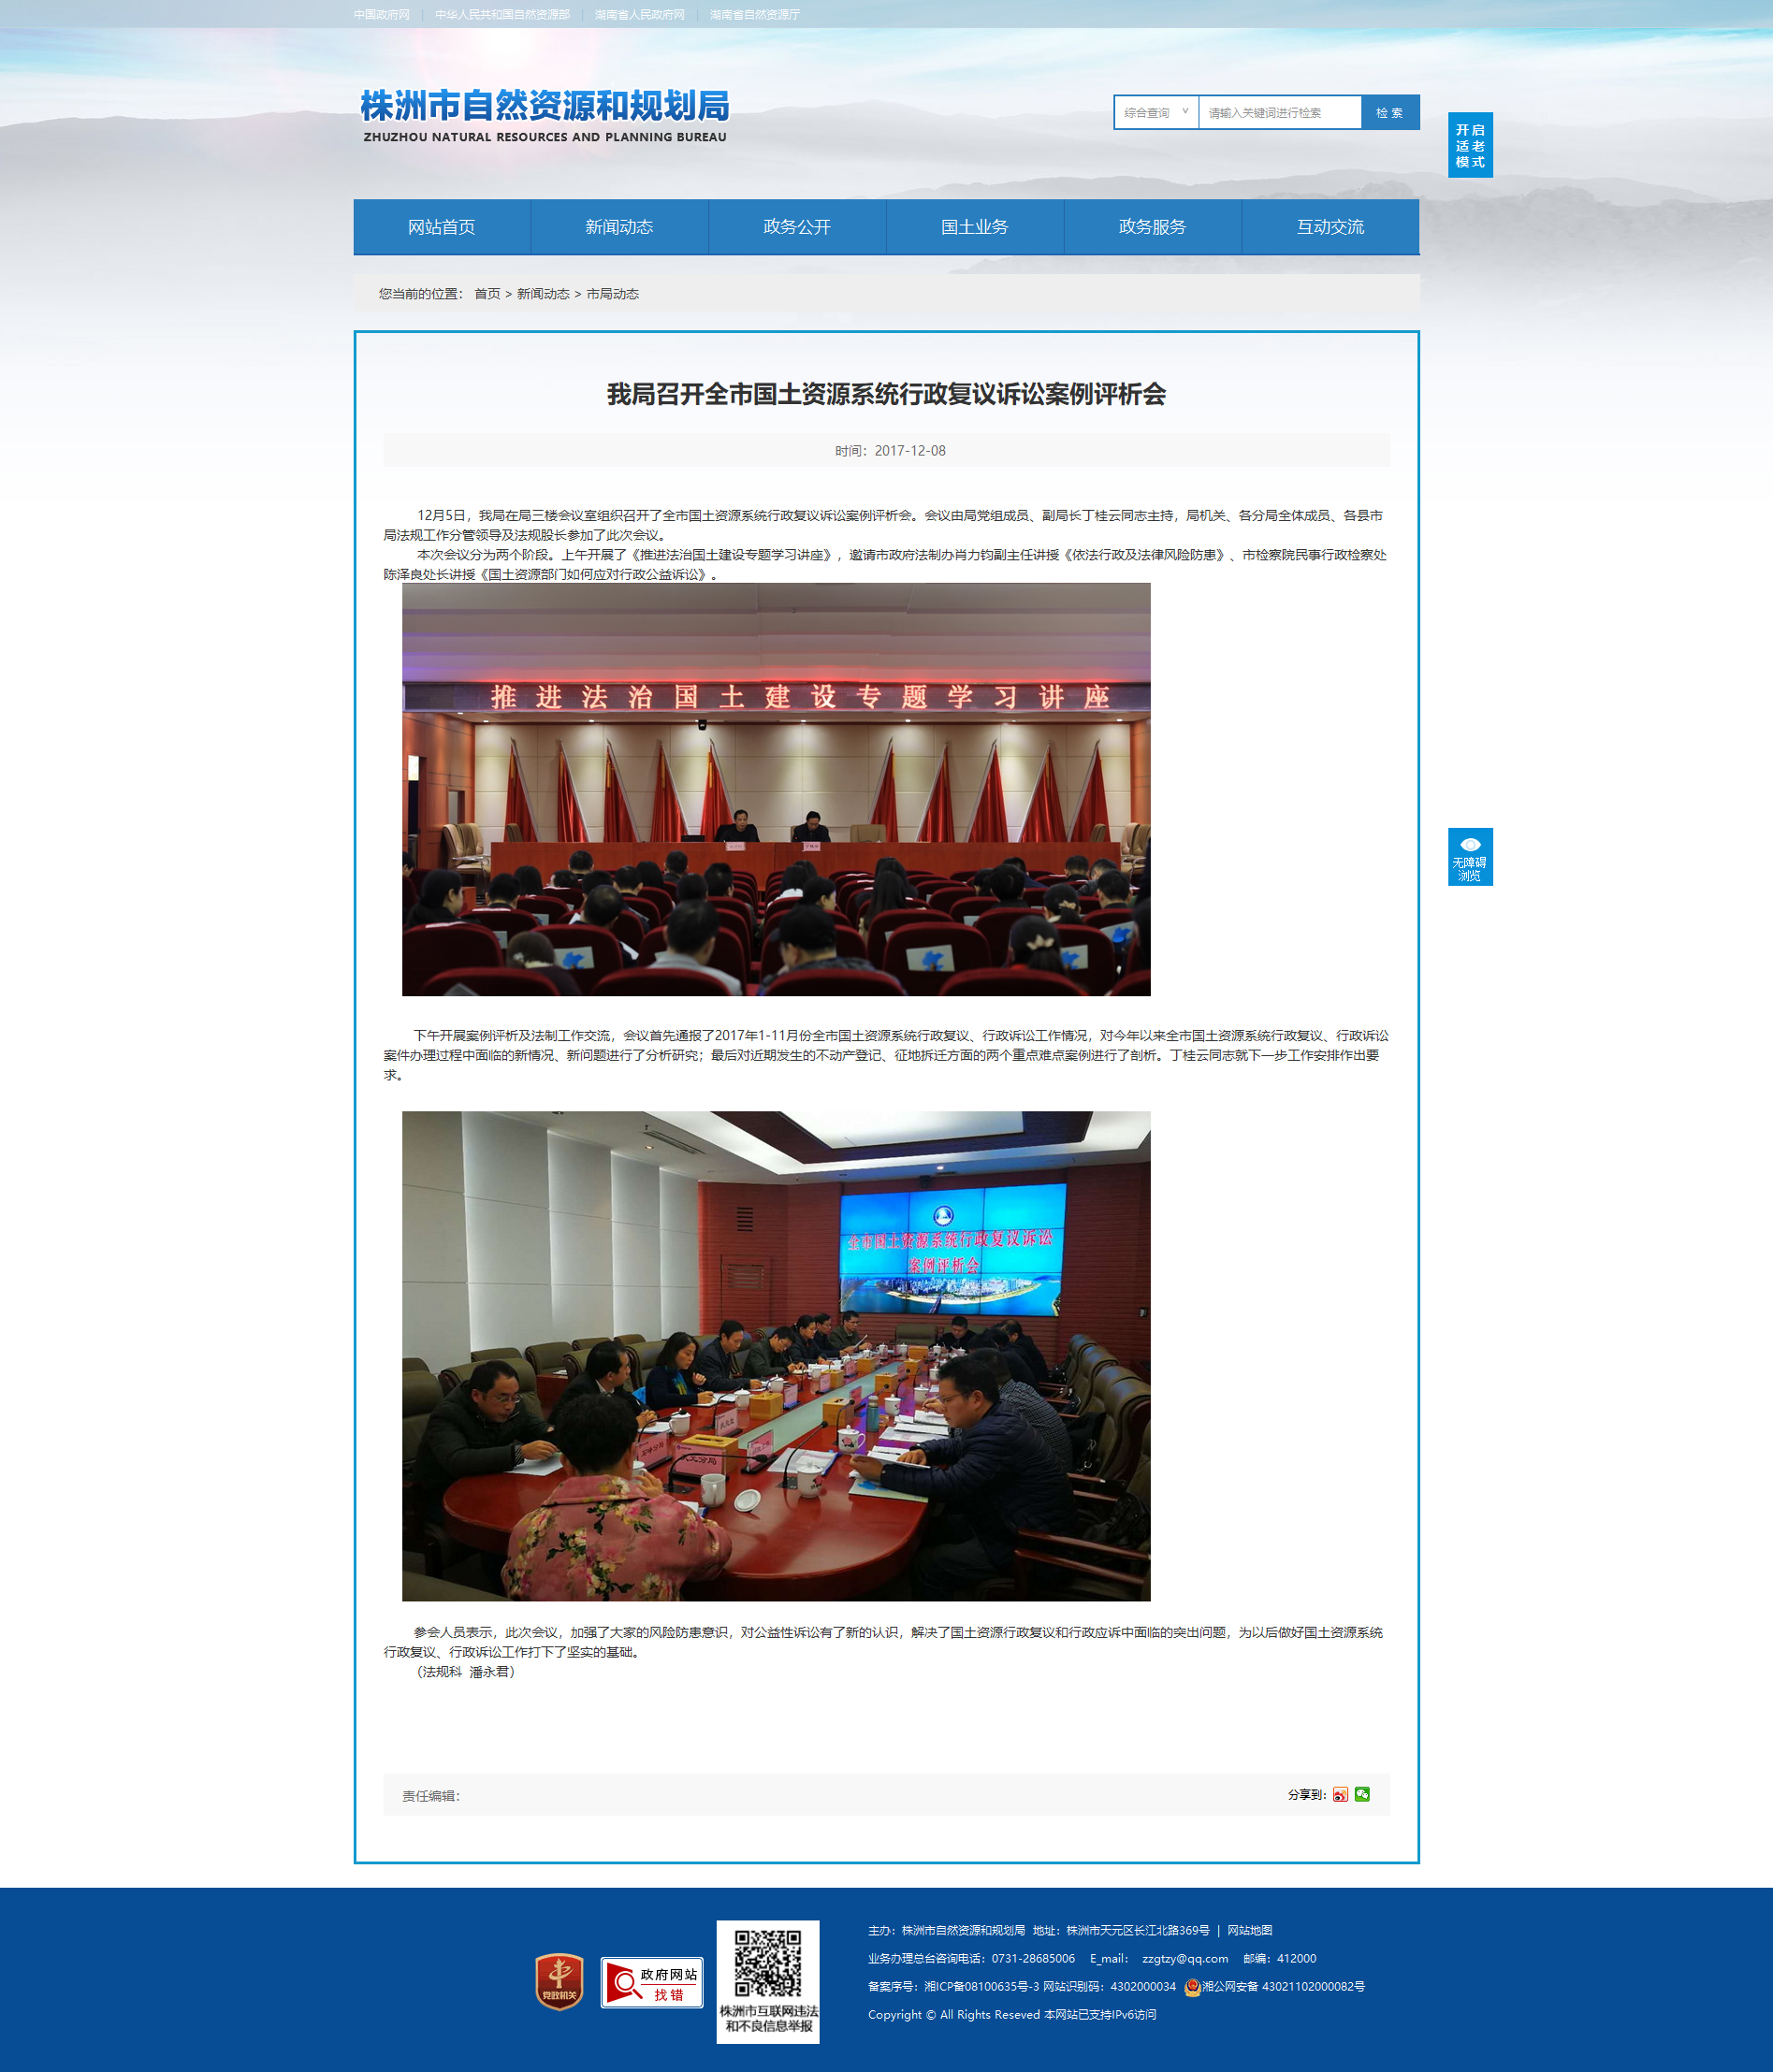Click the 政府网站找错 icon
Screen dimensions: 1773x2072
coord(652,1982)
